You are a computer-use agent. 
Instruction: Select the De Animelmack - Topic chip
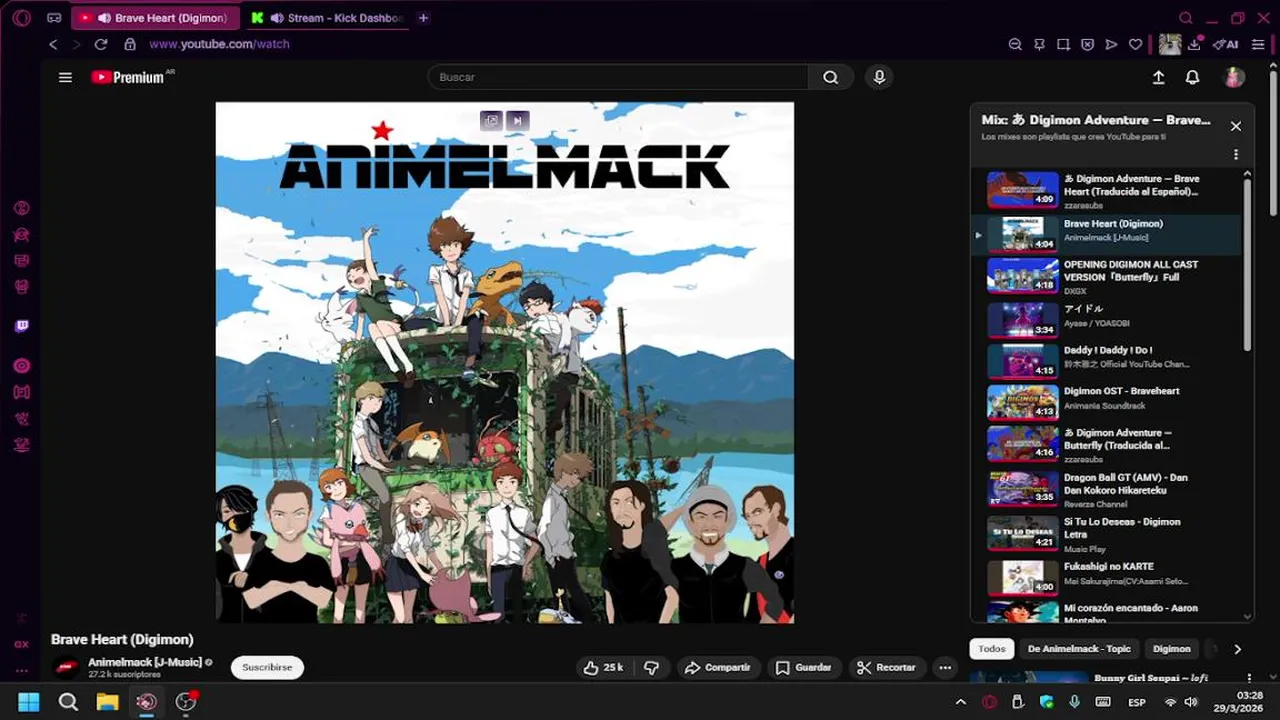pyautogui.click(x=1079, y=649)
